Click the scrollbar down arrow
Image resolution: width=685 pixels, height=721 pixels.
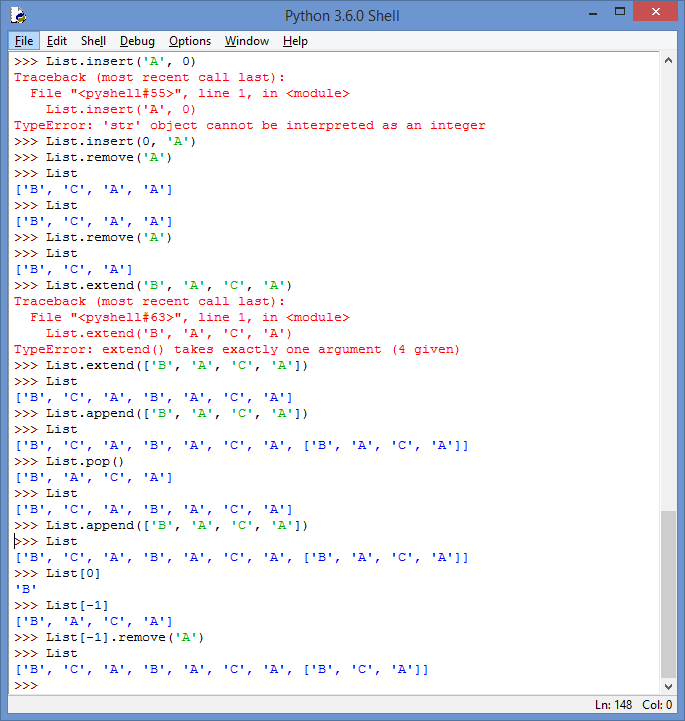point(668,687)
